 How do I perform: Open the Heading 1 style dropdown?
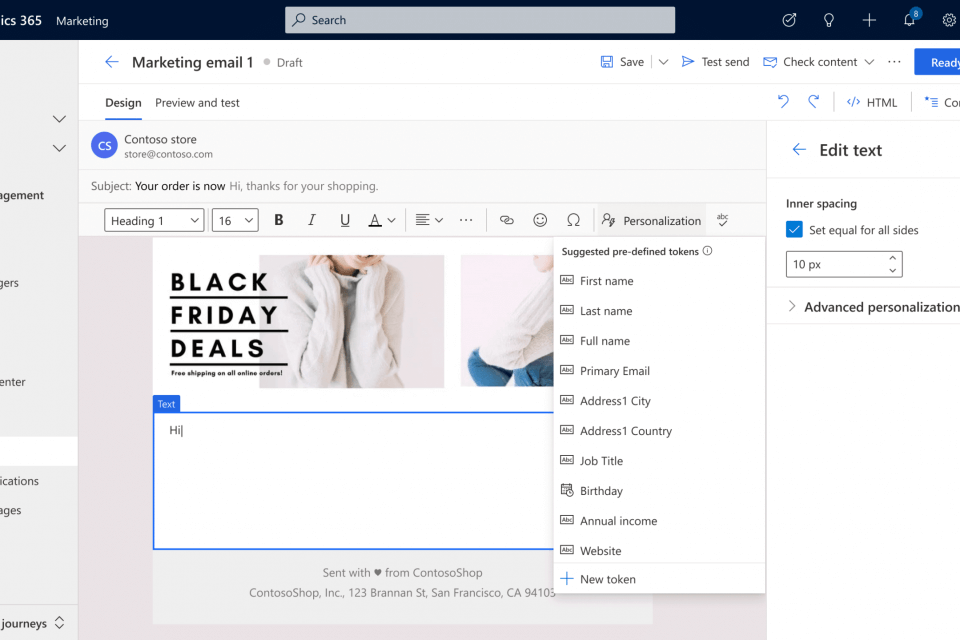154,221
